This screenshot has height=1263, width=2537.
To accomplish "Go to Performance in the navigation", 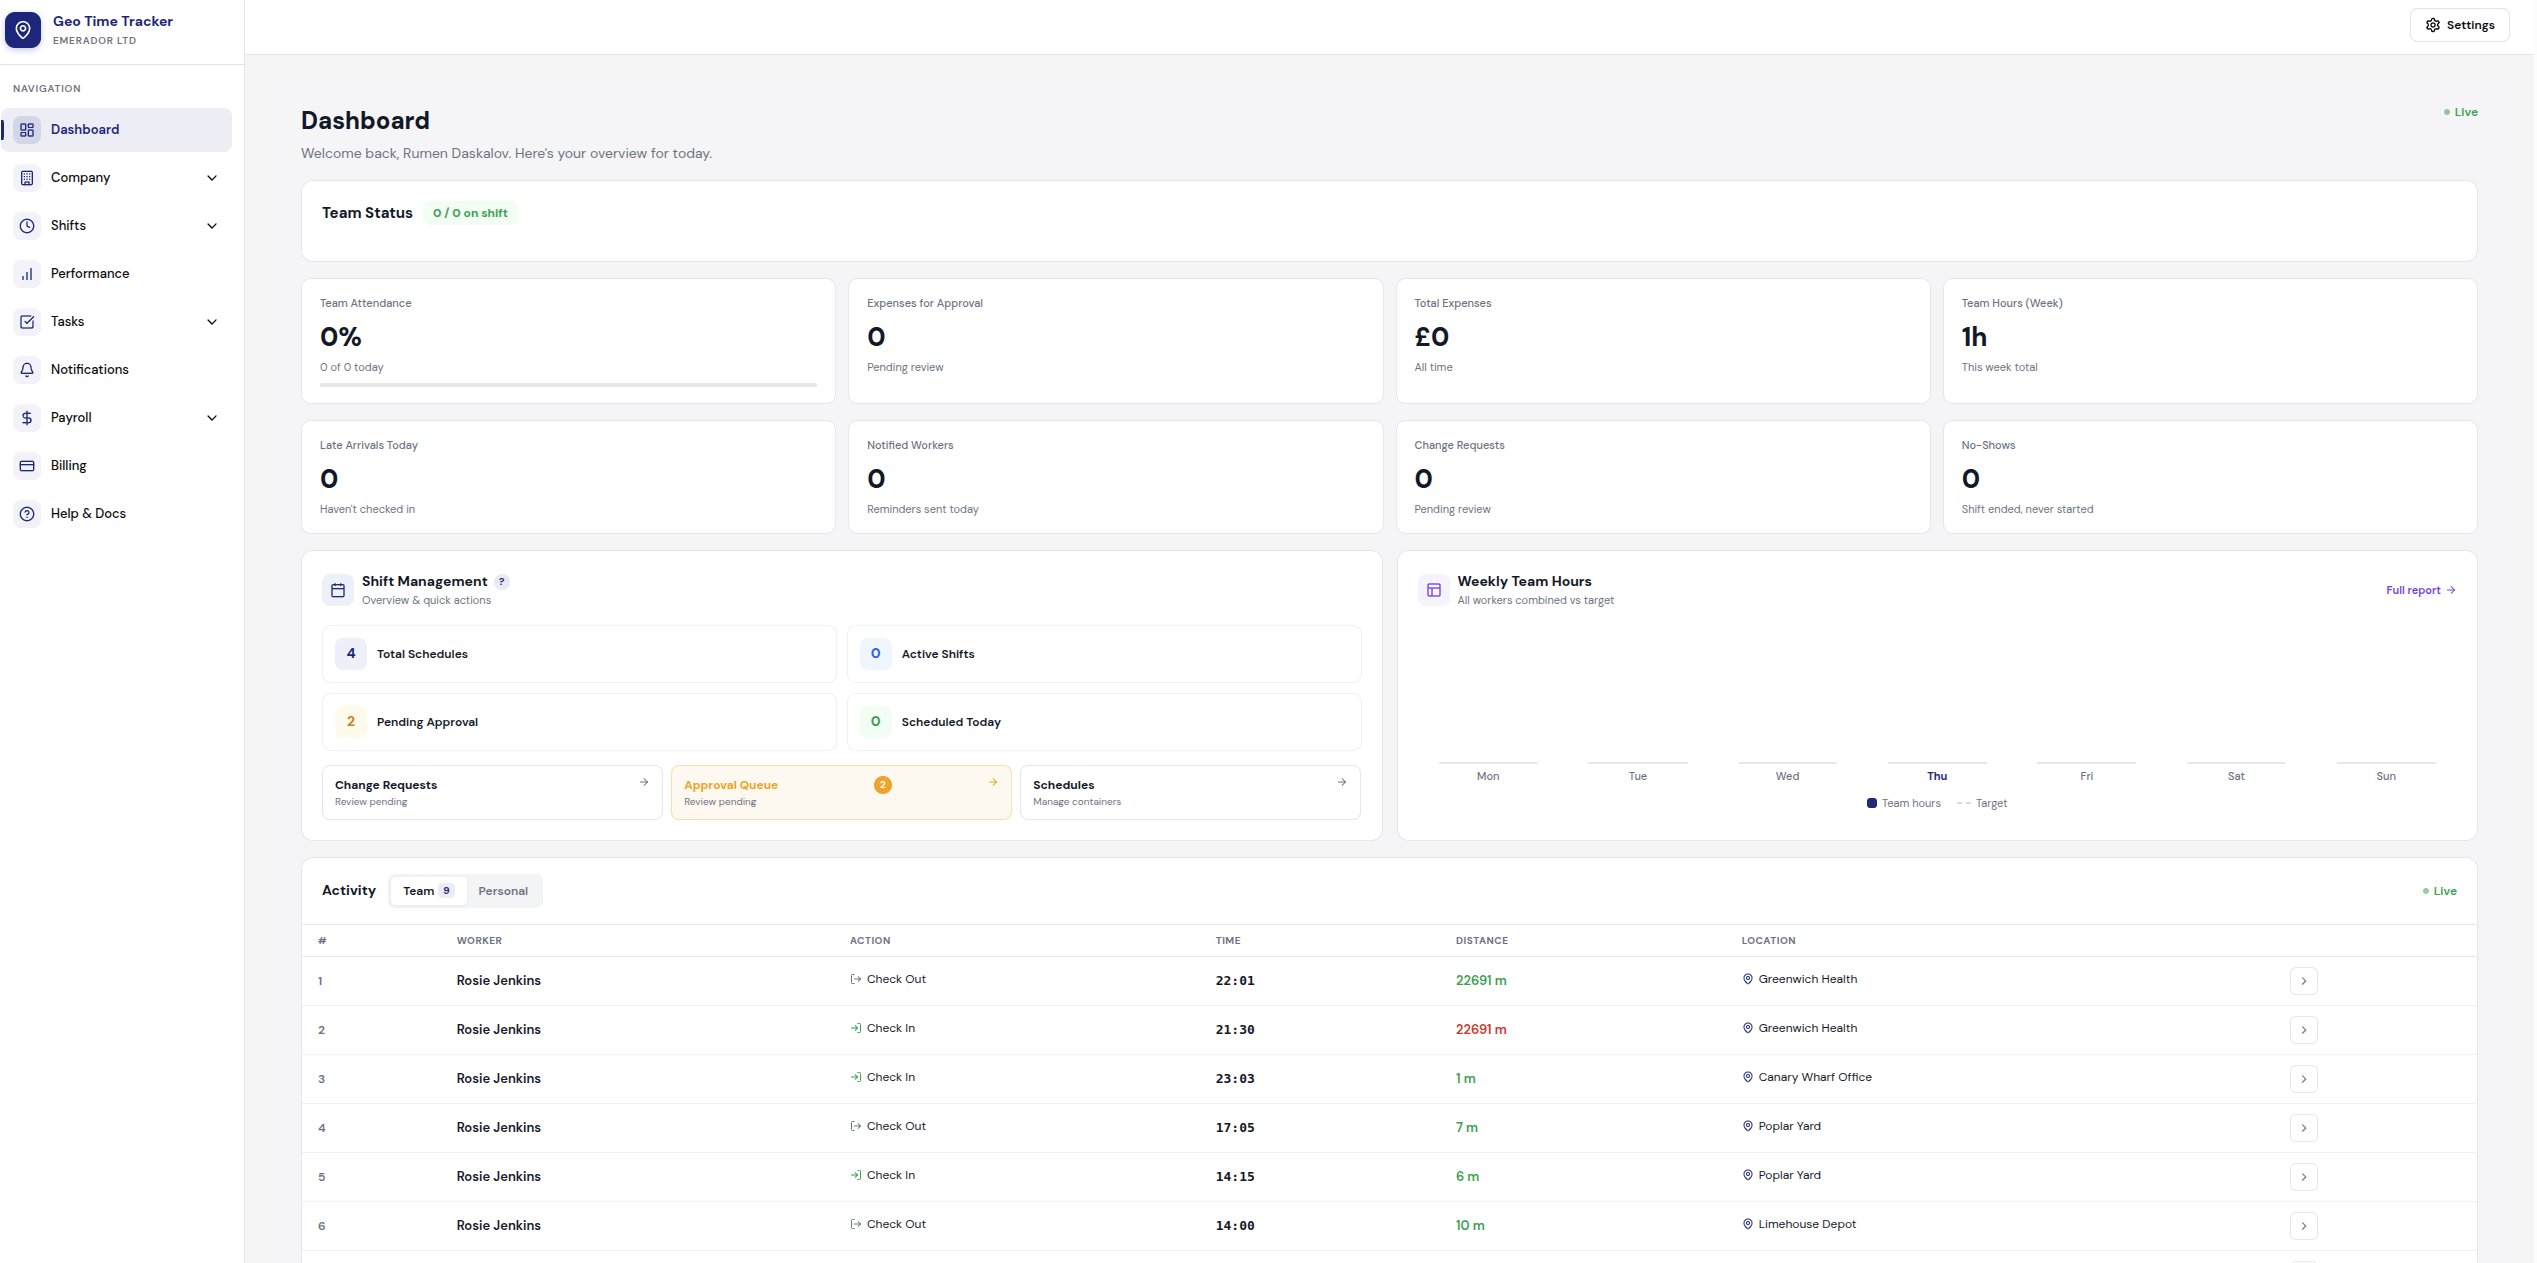I will coord(116,274).
